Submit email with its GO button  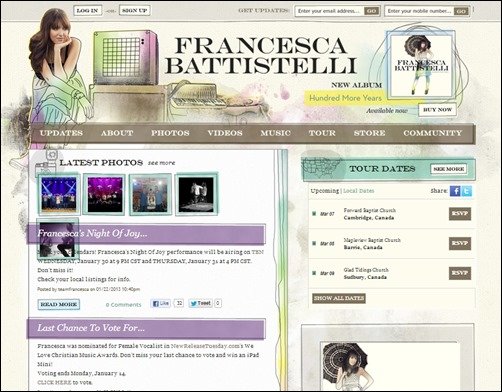[x=372, y=11]
